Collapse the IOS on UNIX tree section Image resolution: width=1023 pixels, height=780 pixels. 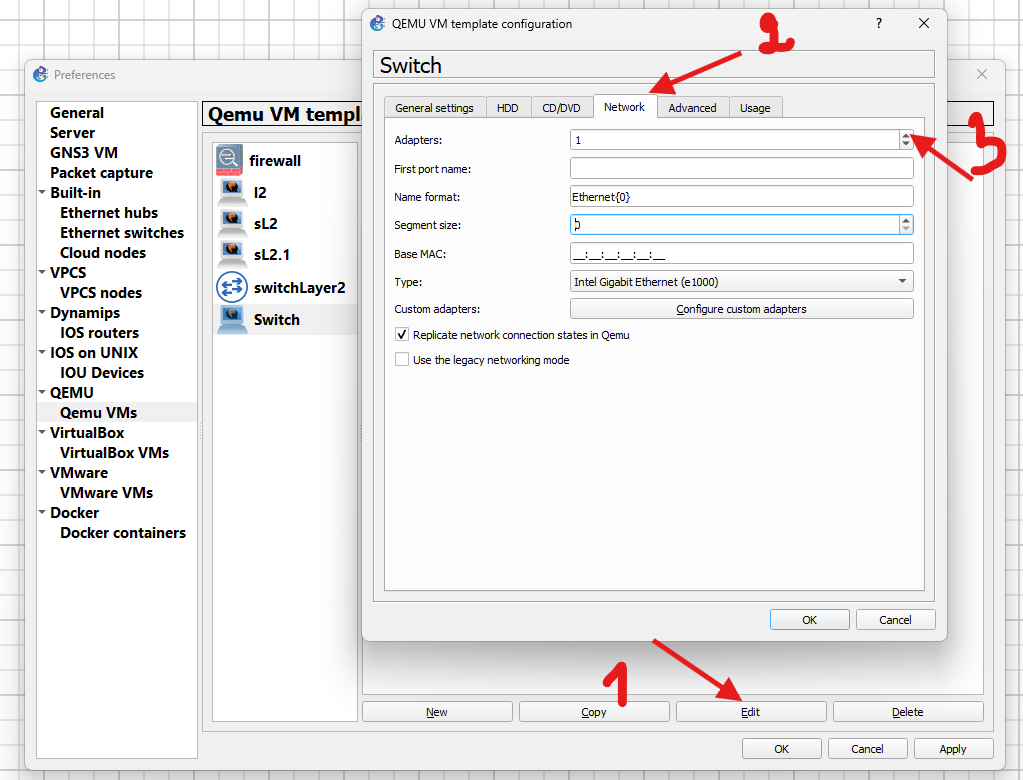pyautogui.click(x=42, y=352)
